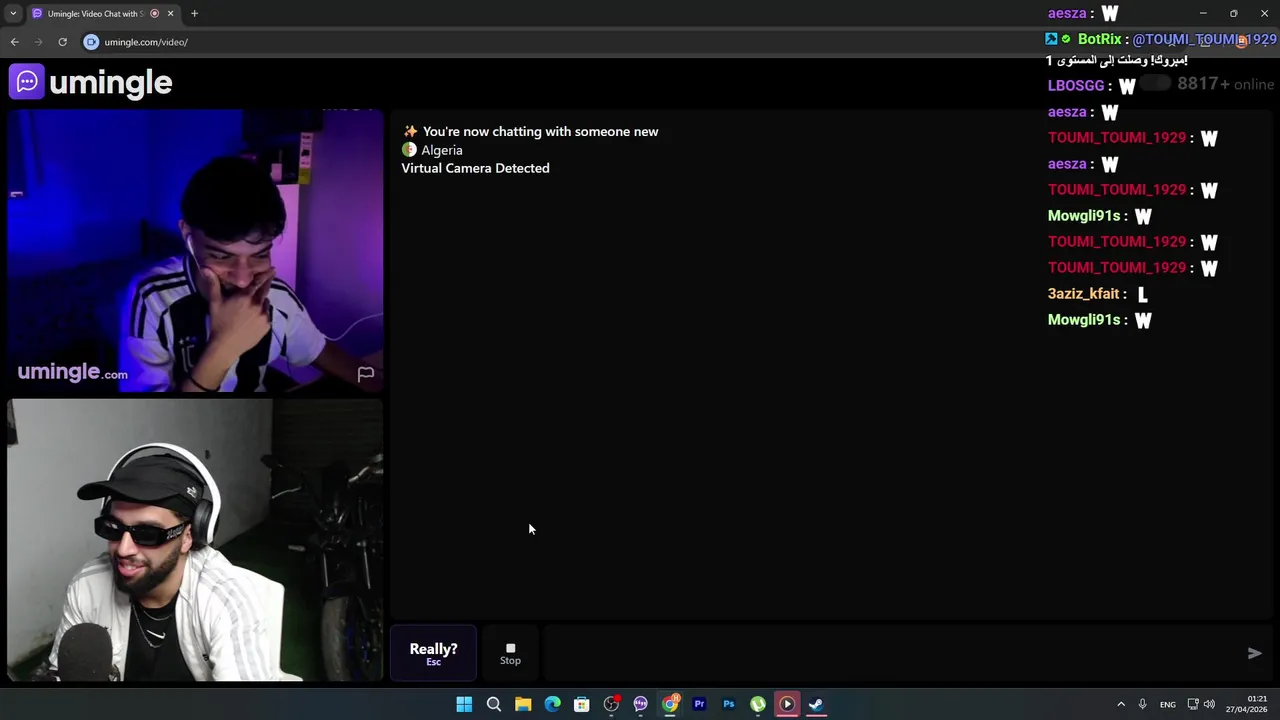
Task: Show hidden system tray icons
Action: coord(1120,704)
